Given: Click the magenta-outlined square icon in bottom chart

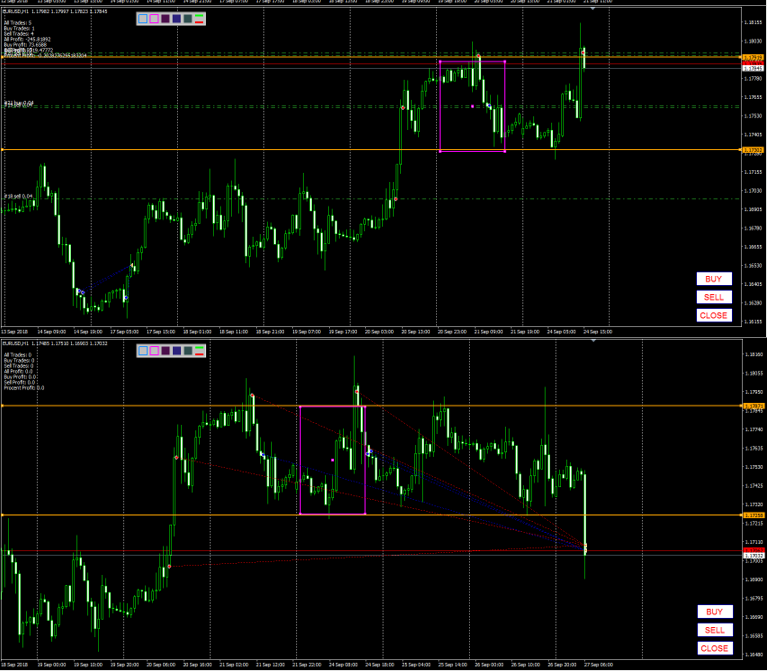Looking at the screenshot, I should click(154, 351).
